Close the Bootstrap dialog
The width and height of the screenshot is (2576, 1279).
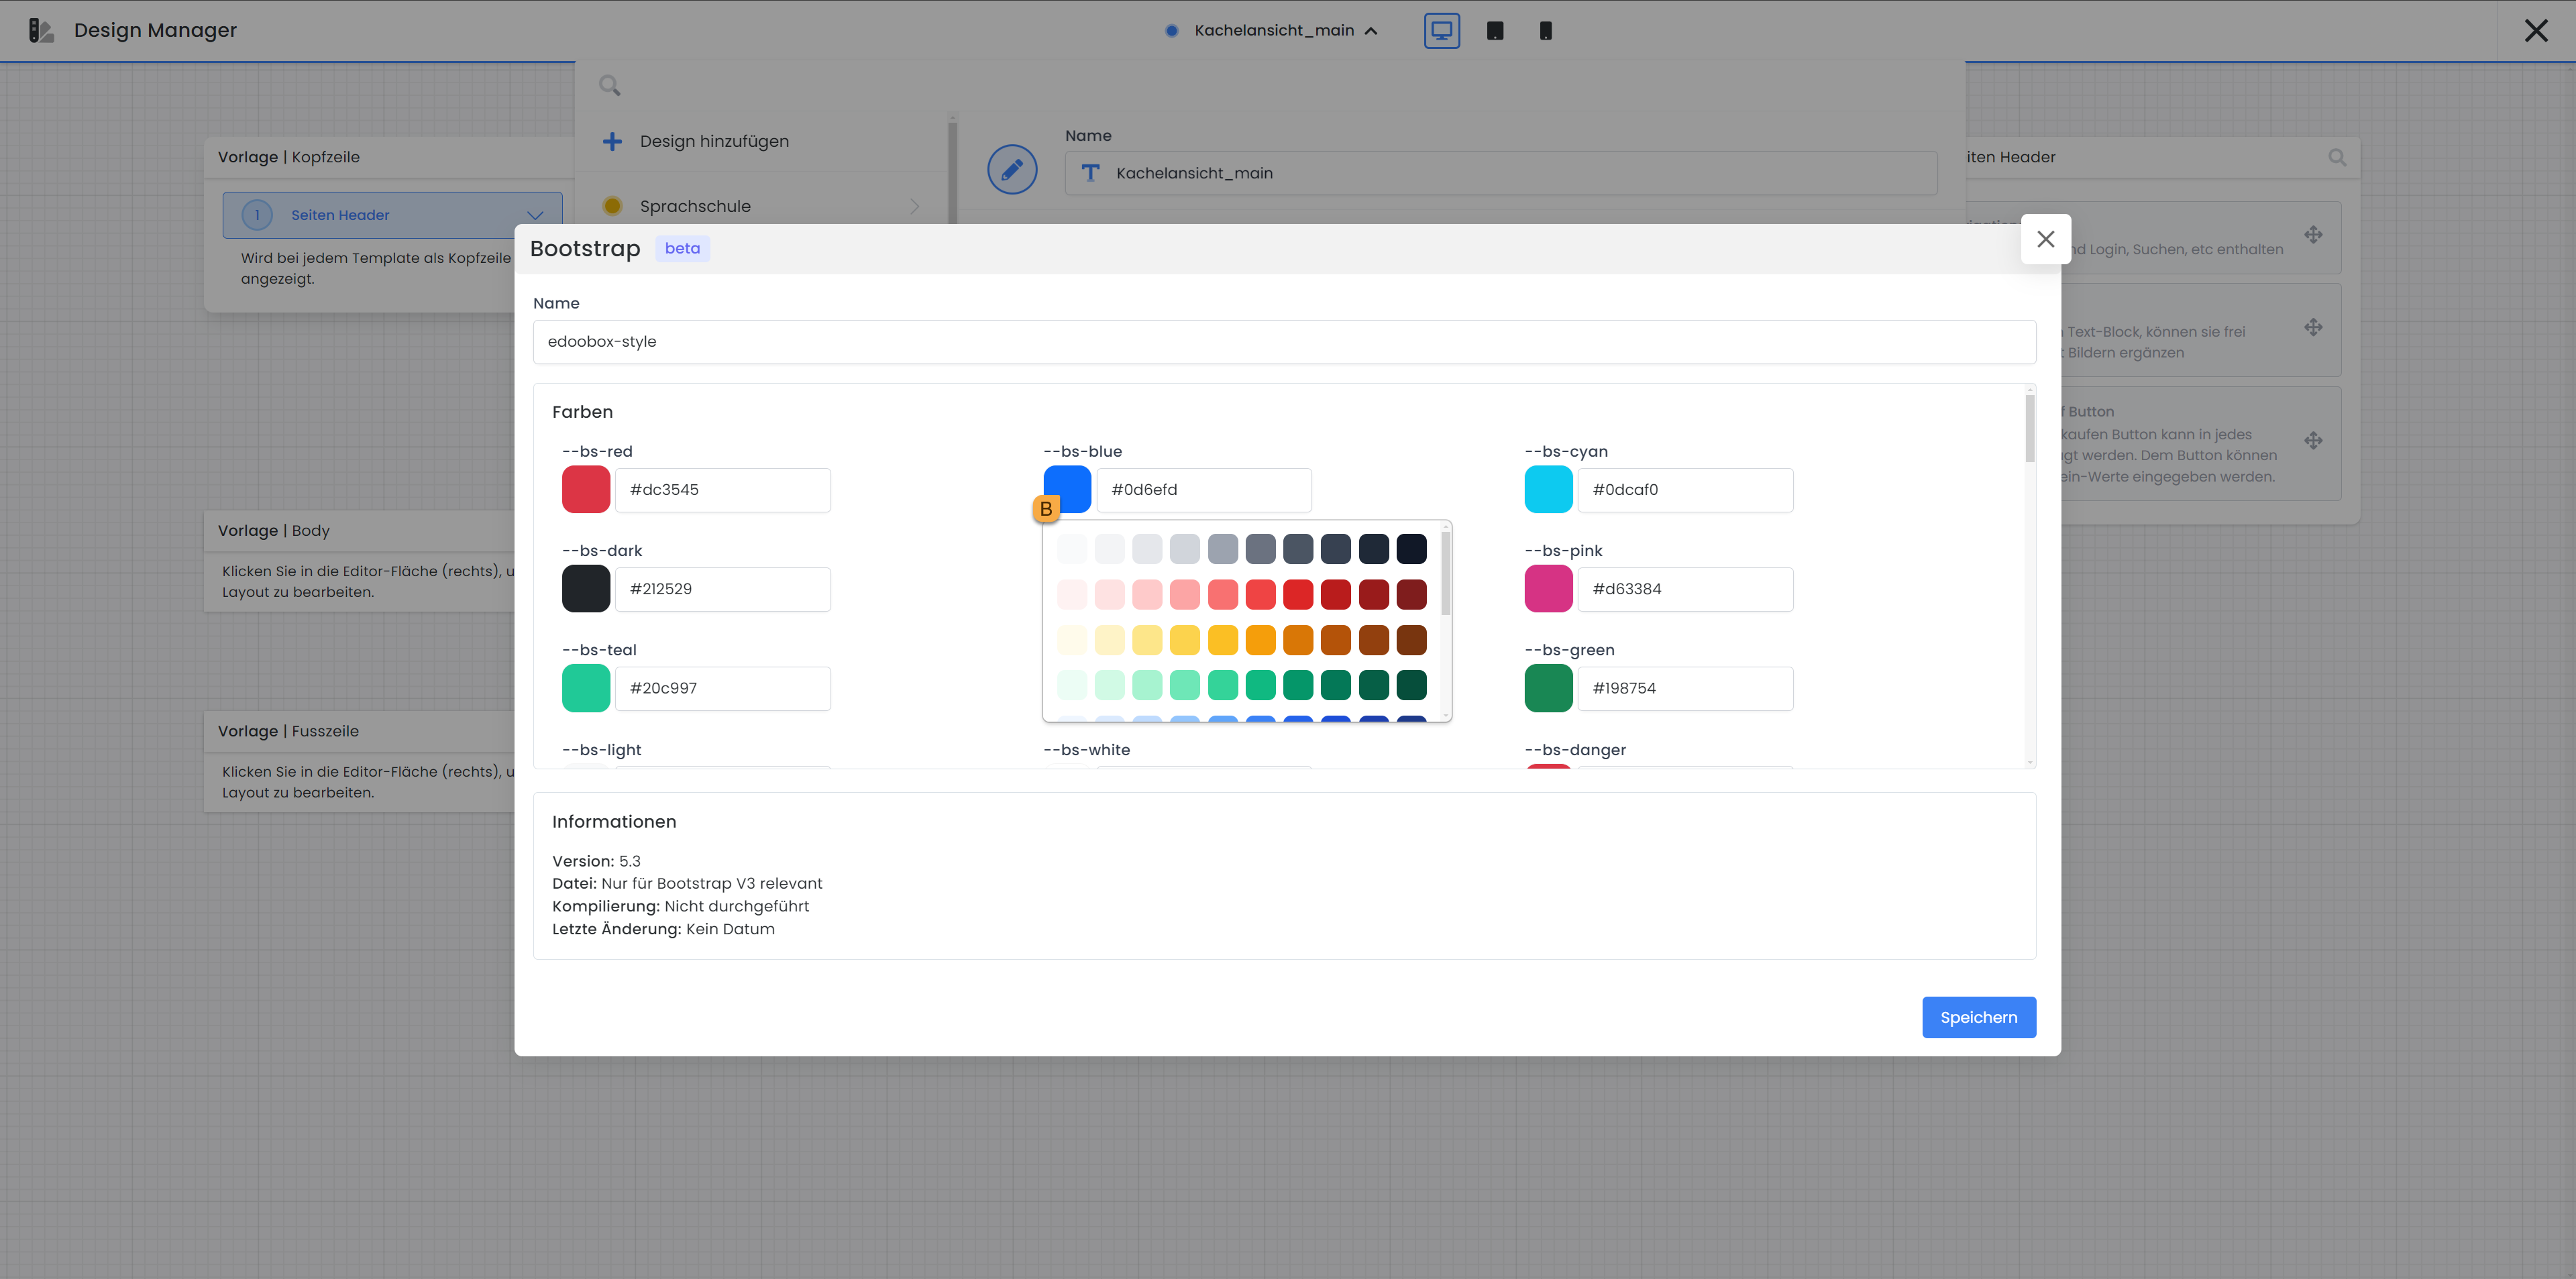click(x=2045, y=239)
